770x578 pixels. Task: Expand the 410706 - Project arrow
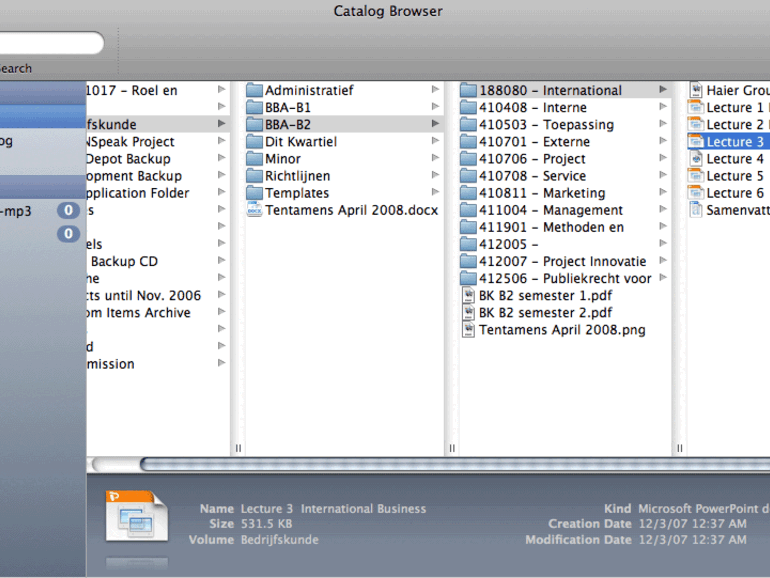tap(663, 158)
